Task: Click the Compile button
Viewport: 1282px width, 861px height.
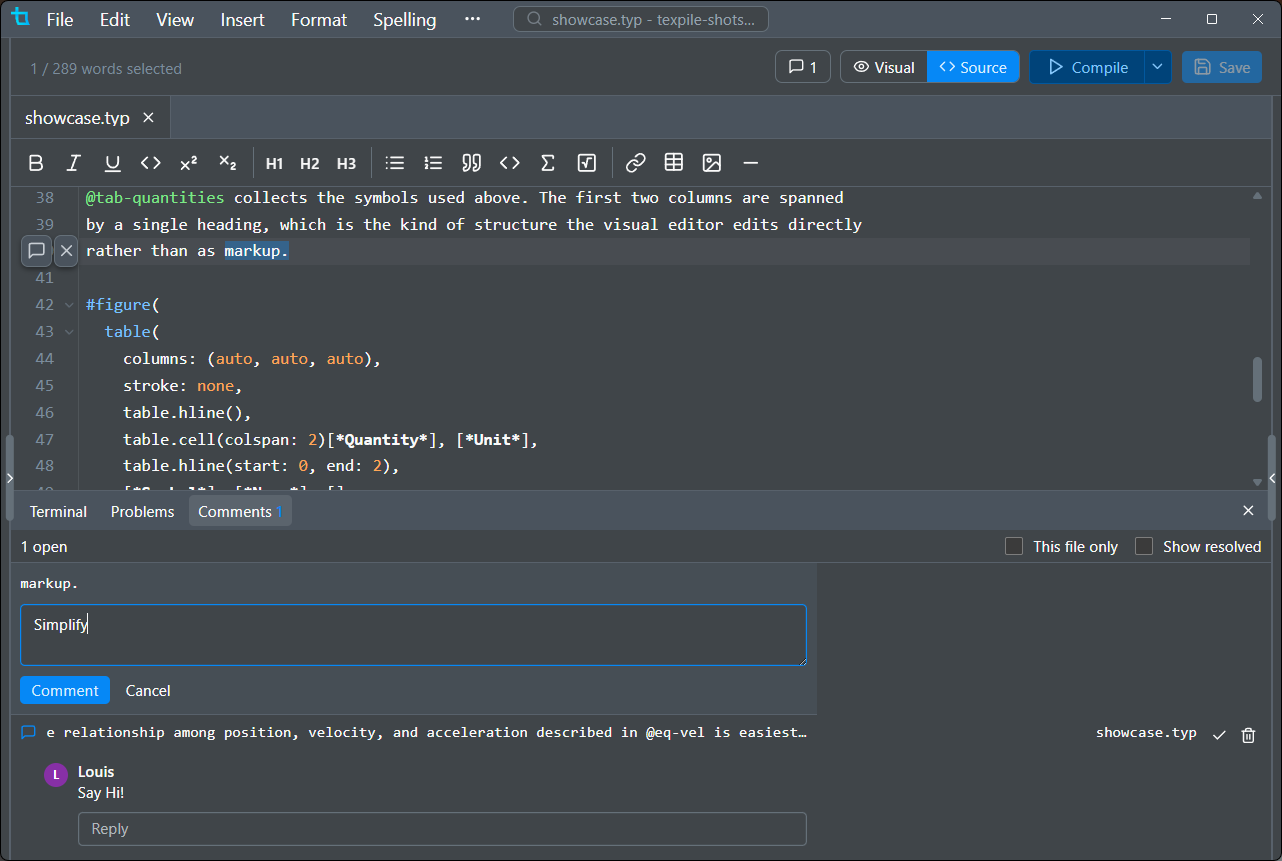Action: [x=1087, y=67]
